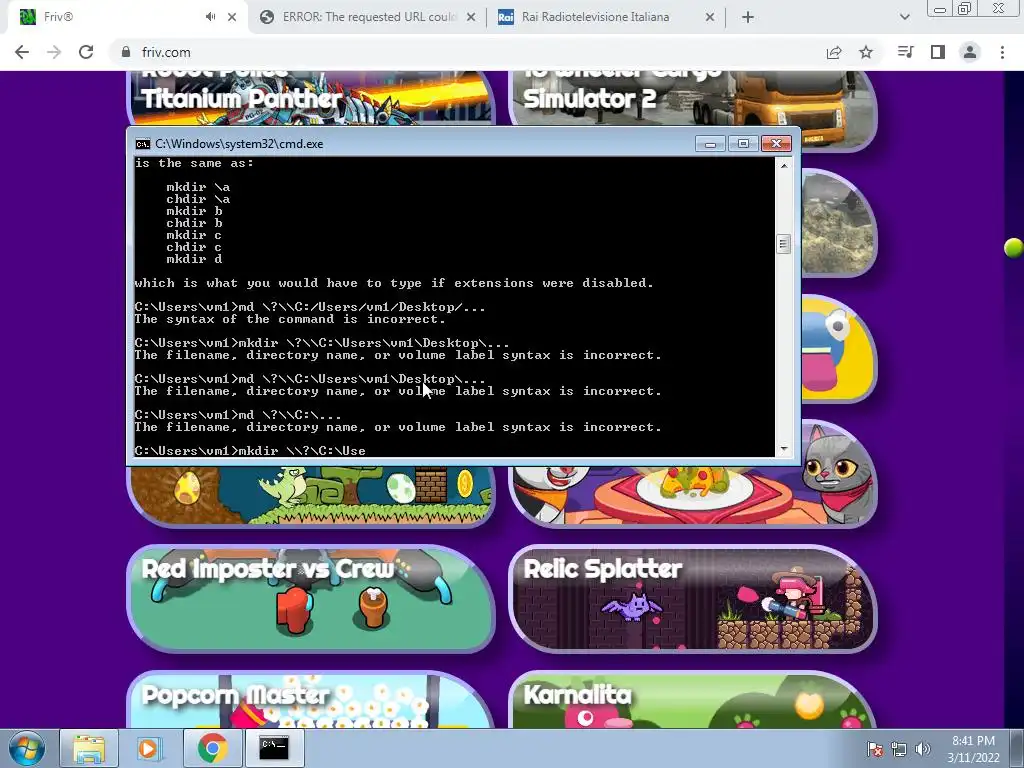Open the blue monster game thumbnail behind cmd
The image size is (1024, 768).
tap(839, 349)
